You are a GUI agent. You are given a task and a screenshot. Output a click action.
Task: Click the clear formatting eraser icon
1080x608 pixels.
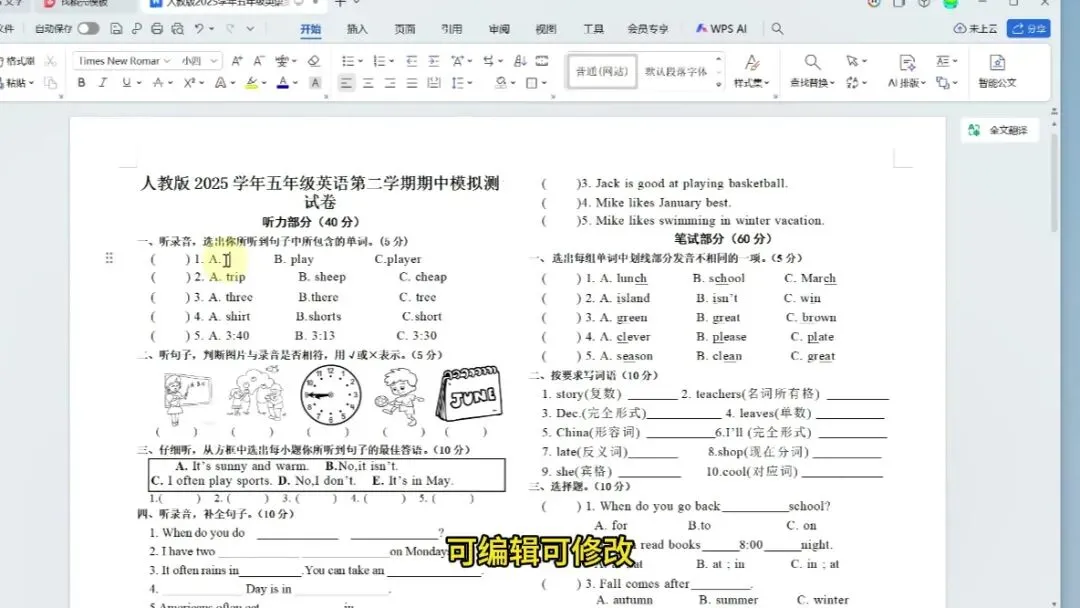(x=314, y=61)
